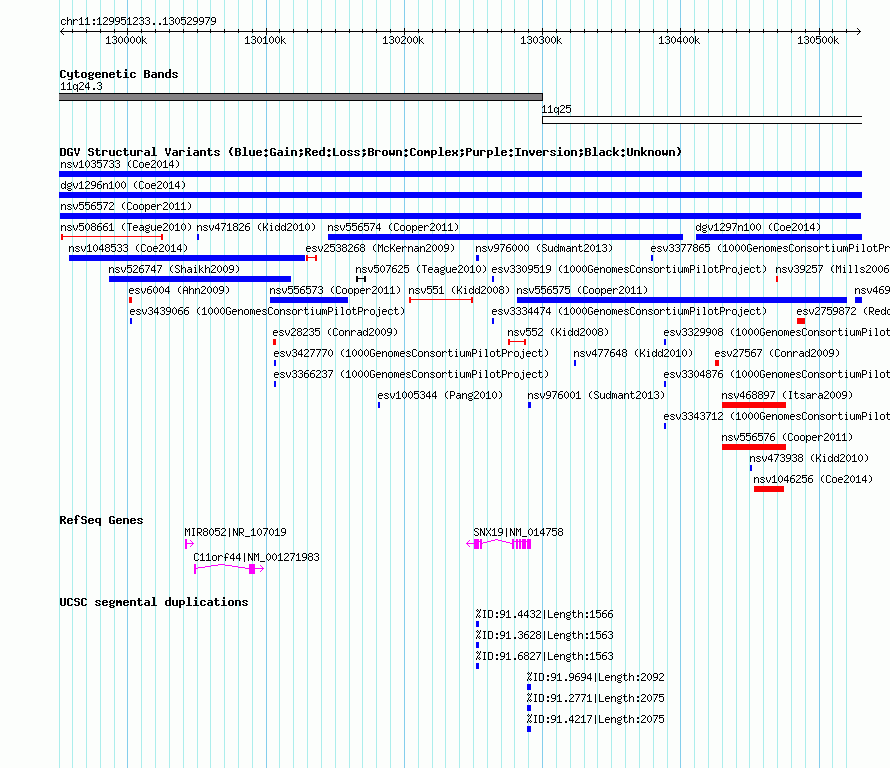The width and height of the screenshot is (890, 768).
Task: Open esv3366237 1000Genomes variant label
Action: (411, 375)
